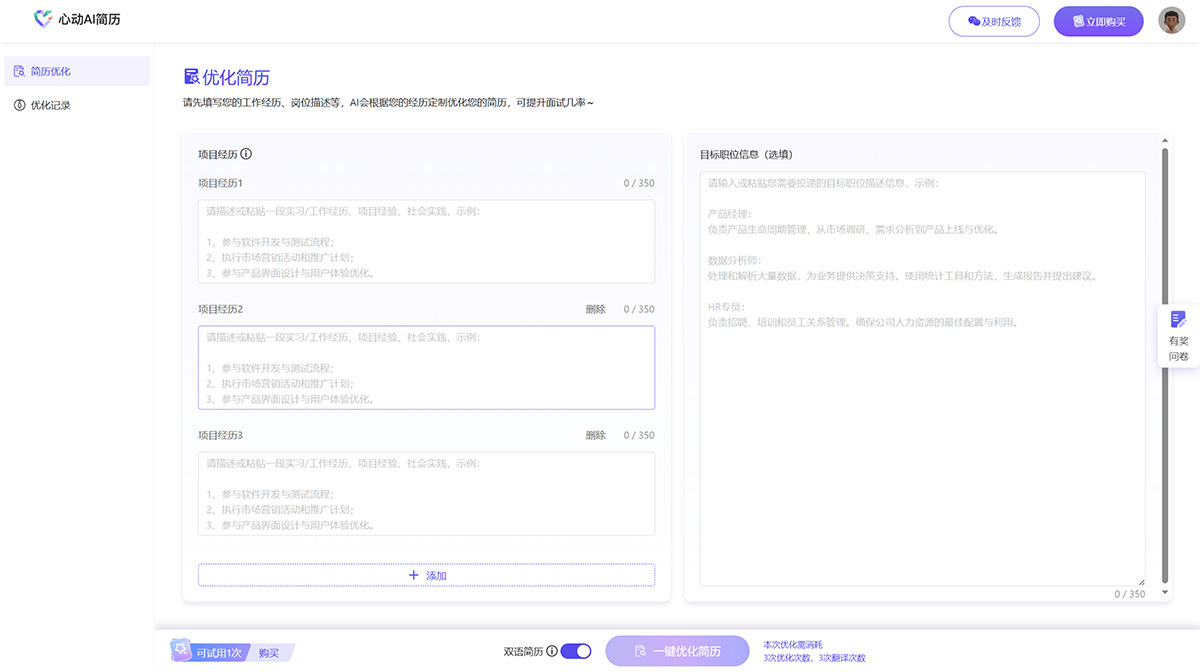1200x672 pixels.
Task: Click the 优化记录 clock icon in sidebar
Action: pos(17,104)
